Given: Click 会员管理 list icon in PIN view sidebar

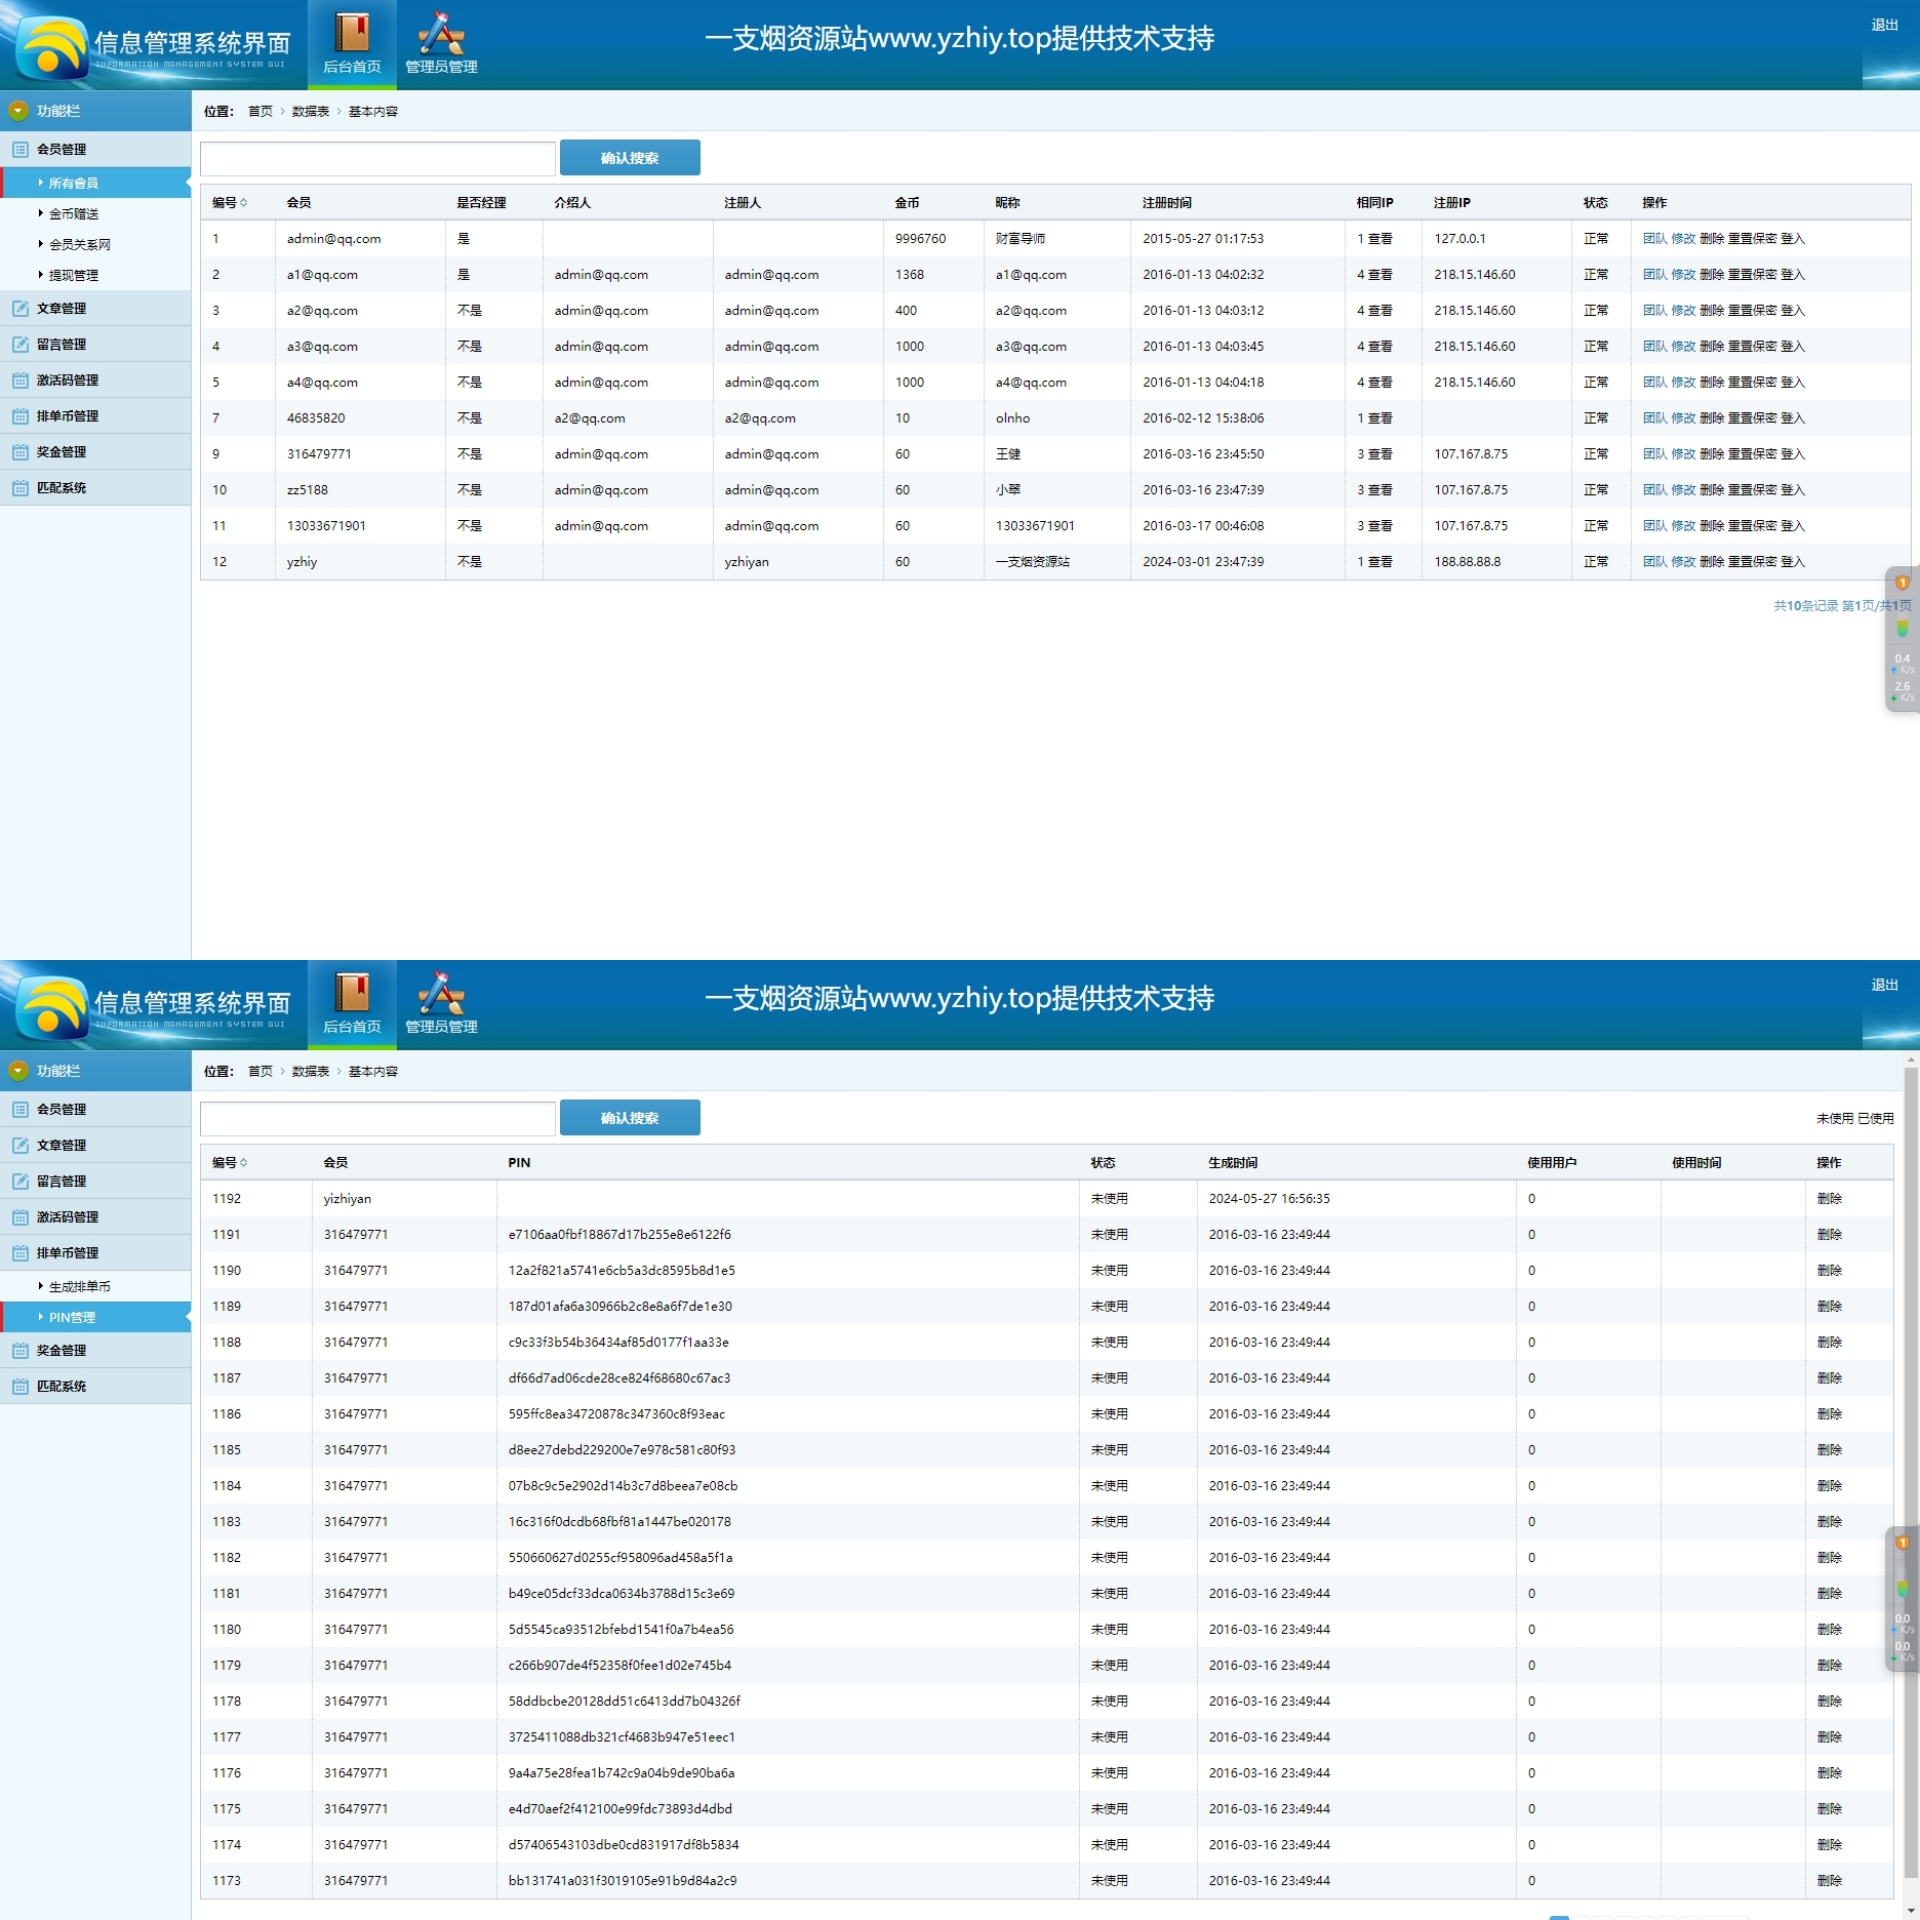Looking at the screenshot, I should pyautogui.click(x=20, y=1109).
